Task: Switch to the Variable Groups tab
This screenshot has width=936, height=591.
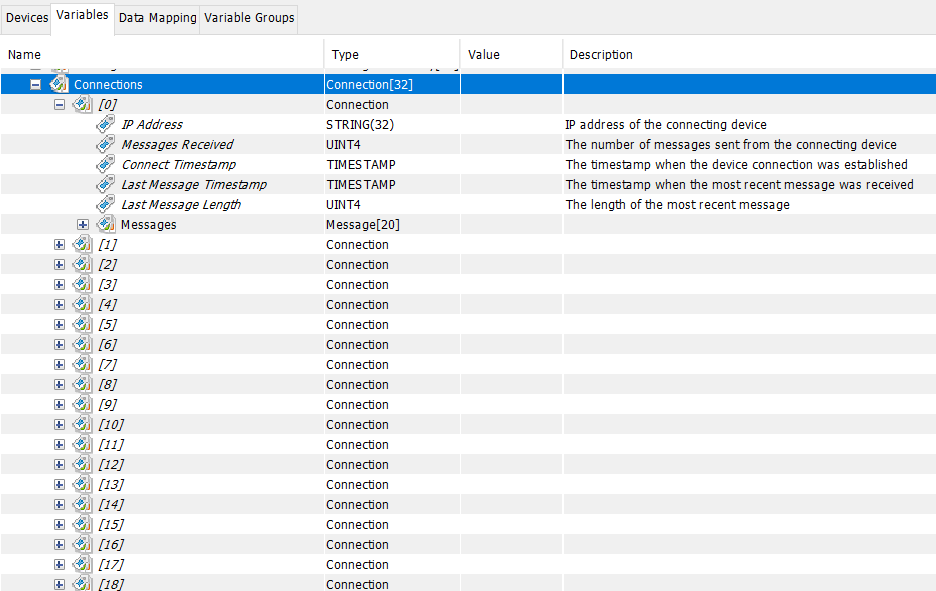Action: (x=248, y=17)
